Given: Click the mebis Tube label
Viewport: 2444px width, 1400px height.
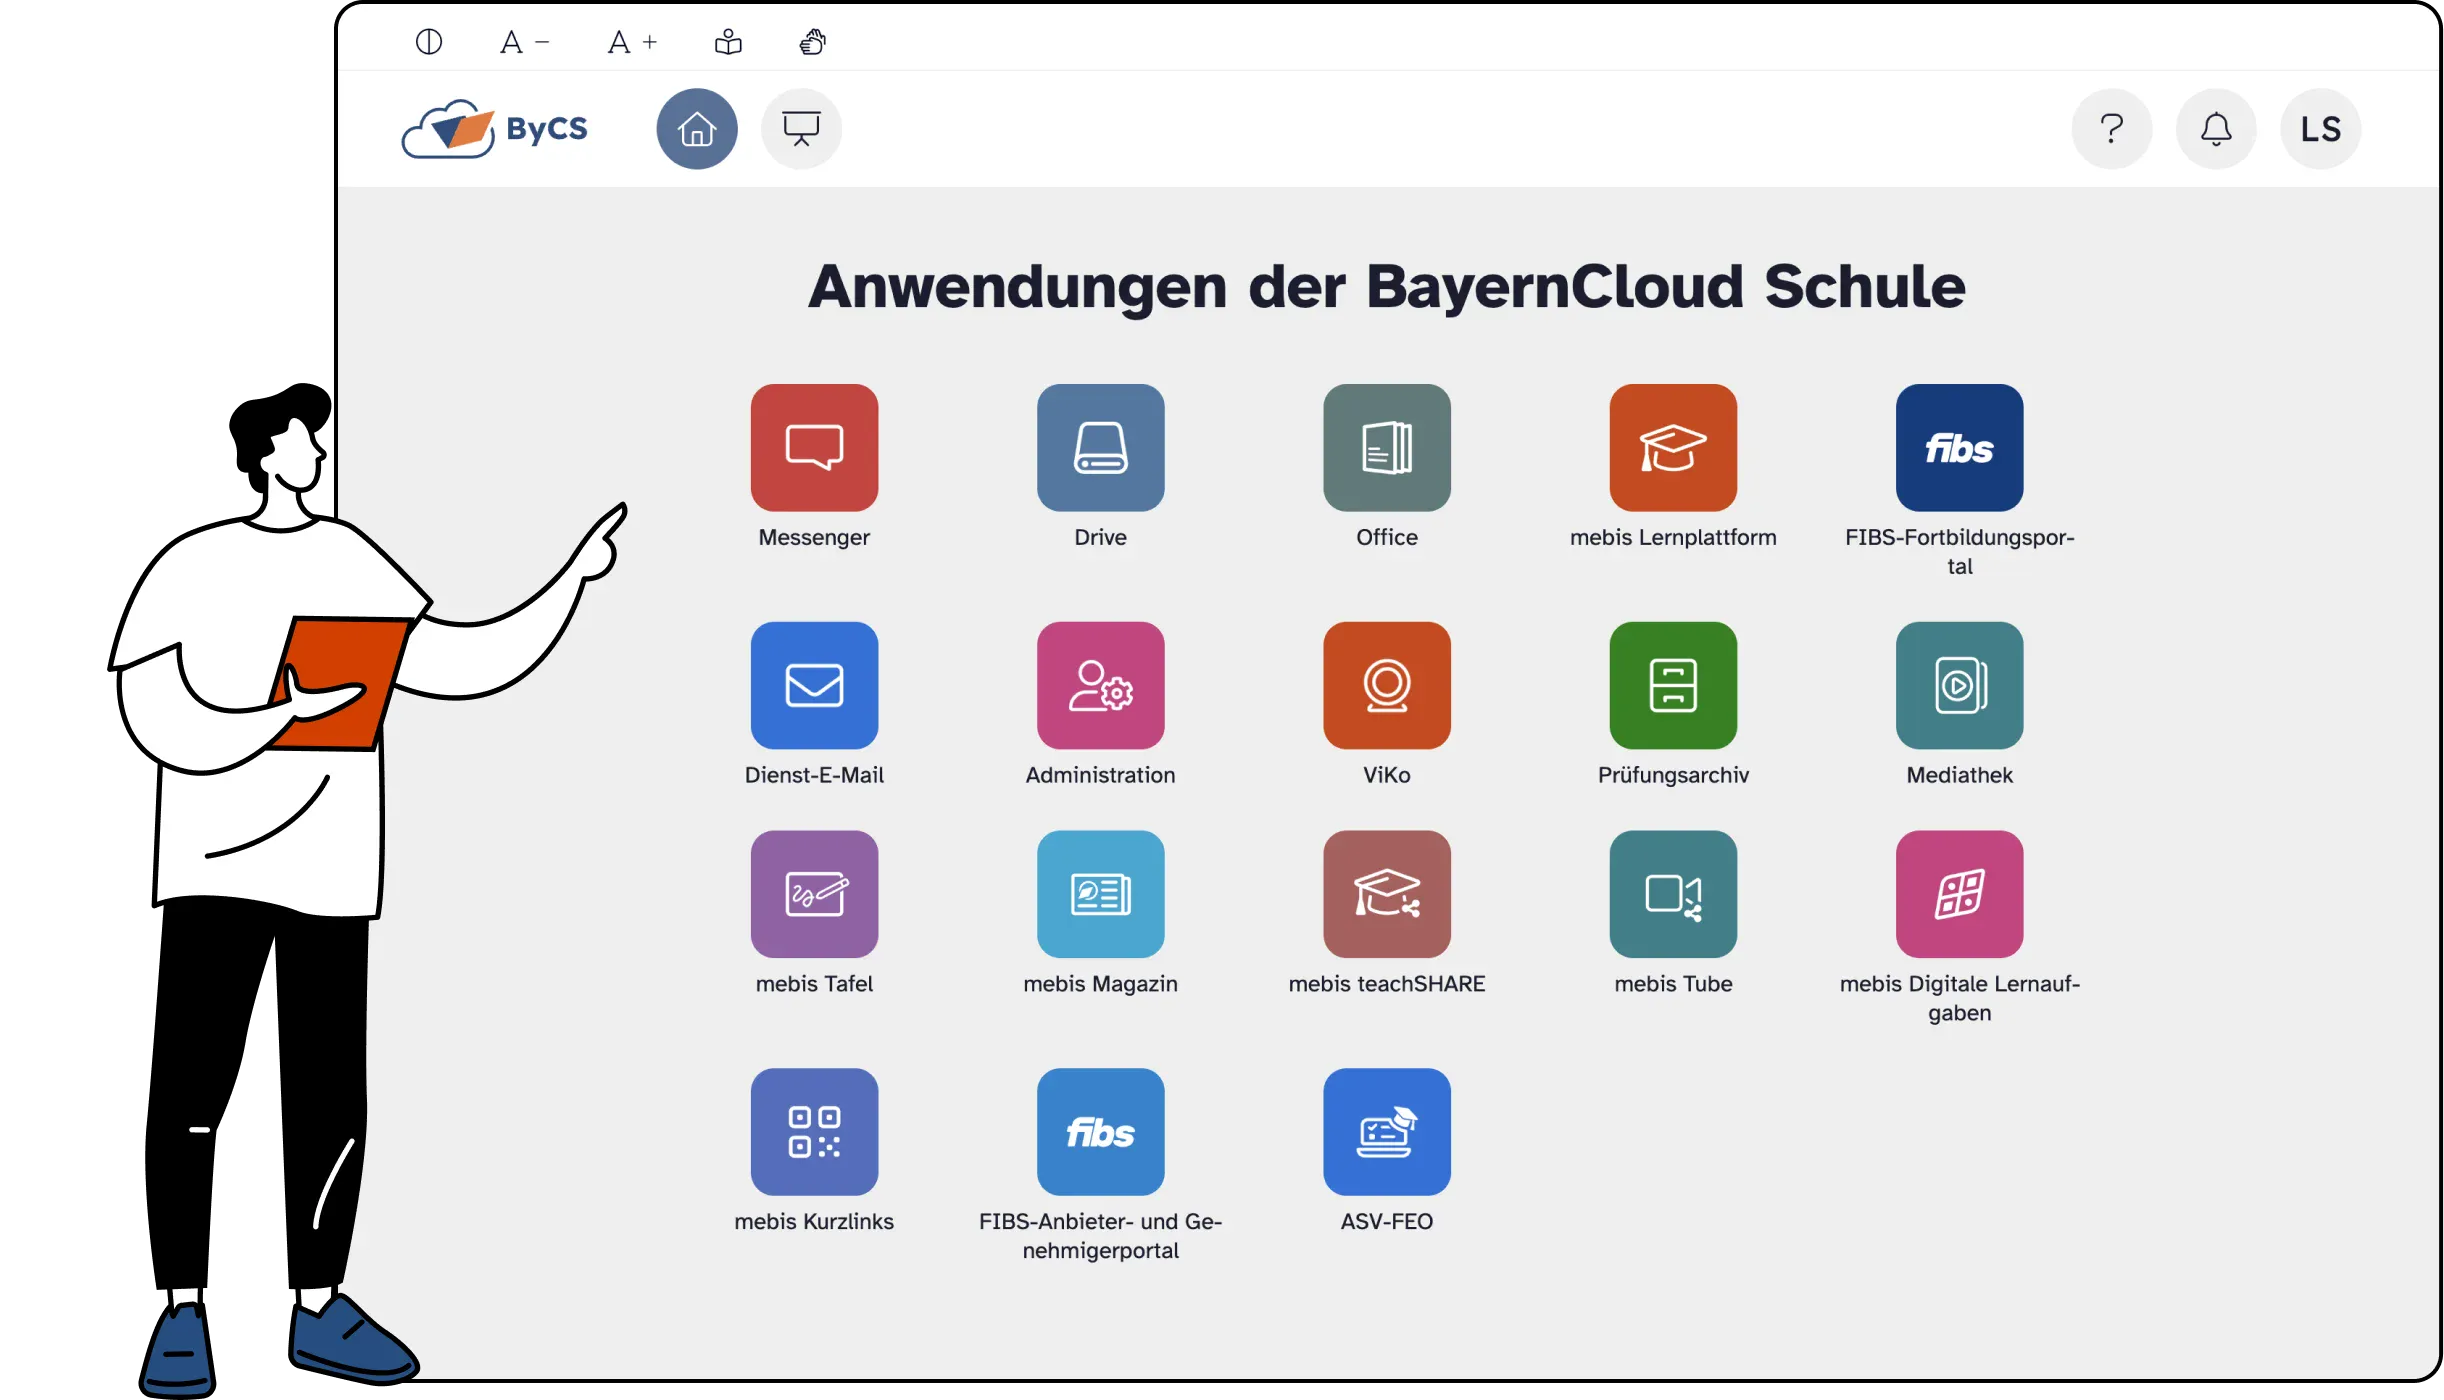Looking at the screenshot, I should coord(1673,985).
